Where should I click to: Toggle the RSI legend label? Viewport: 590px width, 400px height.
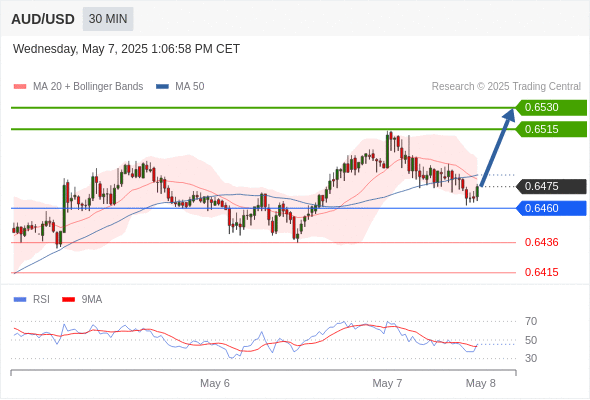click(x=41, y=300)
